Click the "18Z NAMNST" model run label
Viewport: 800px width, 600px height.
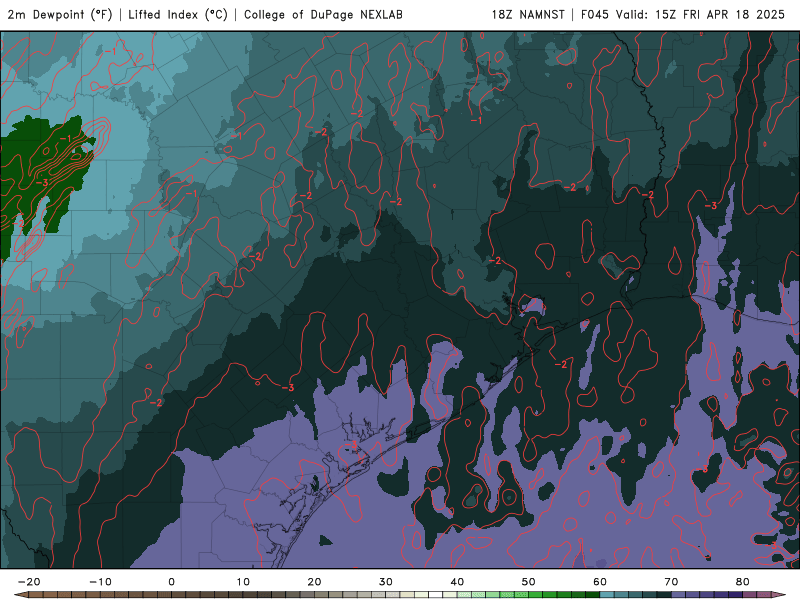(x=528, y=15)
